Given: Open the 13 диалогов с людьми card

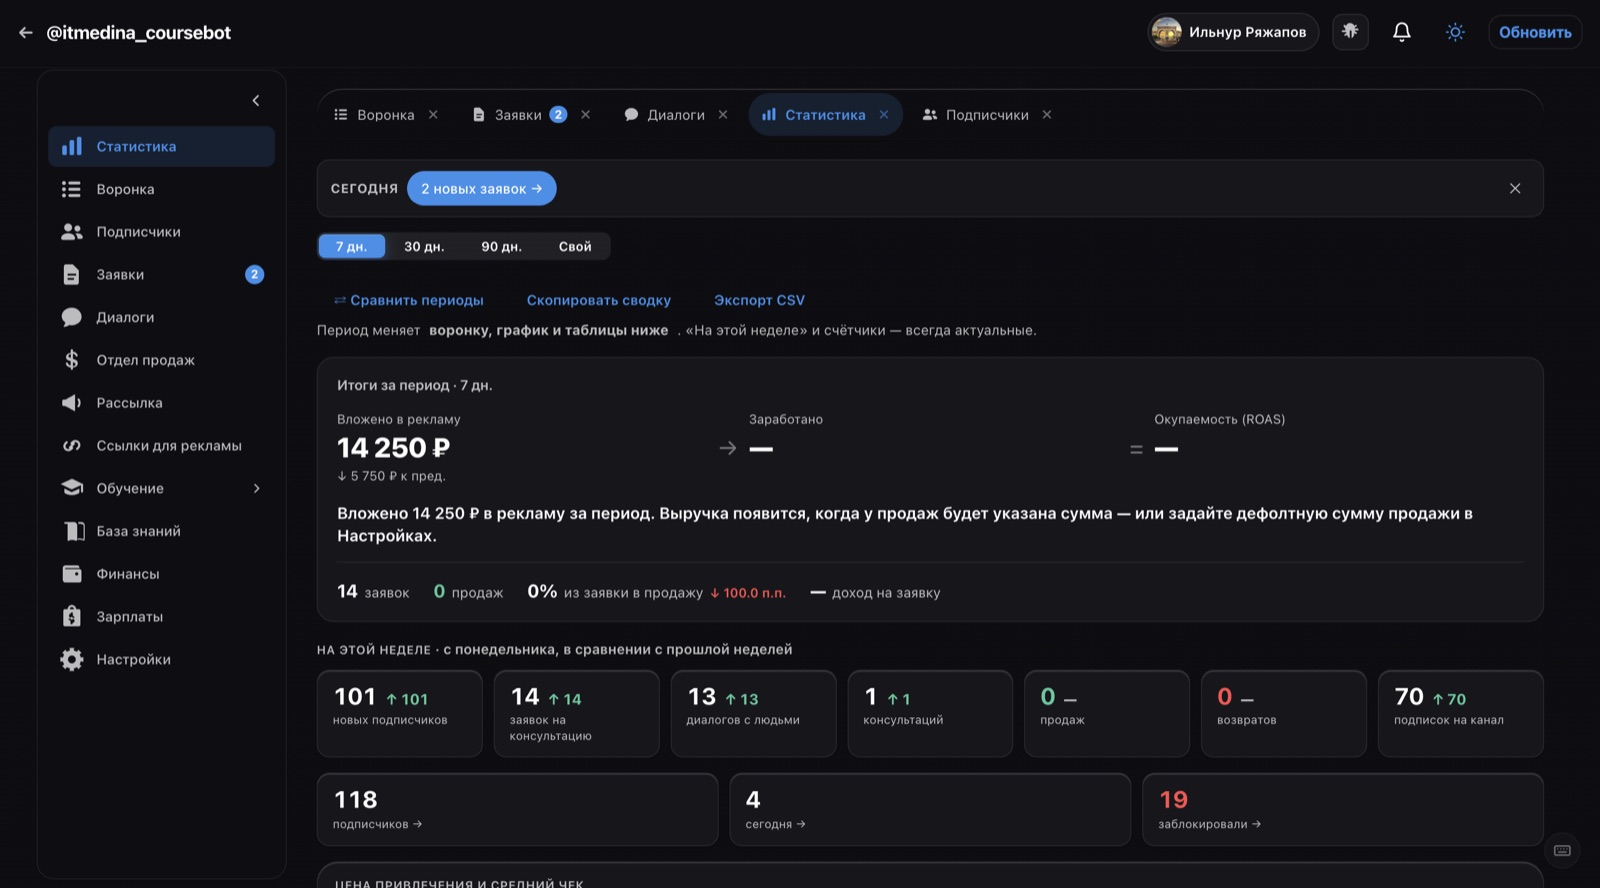Looking at the screenshot, I should 753,714.
